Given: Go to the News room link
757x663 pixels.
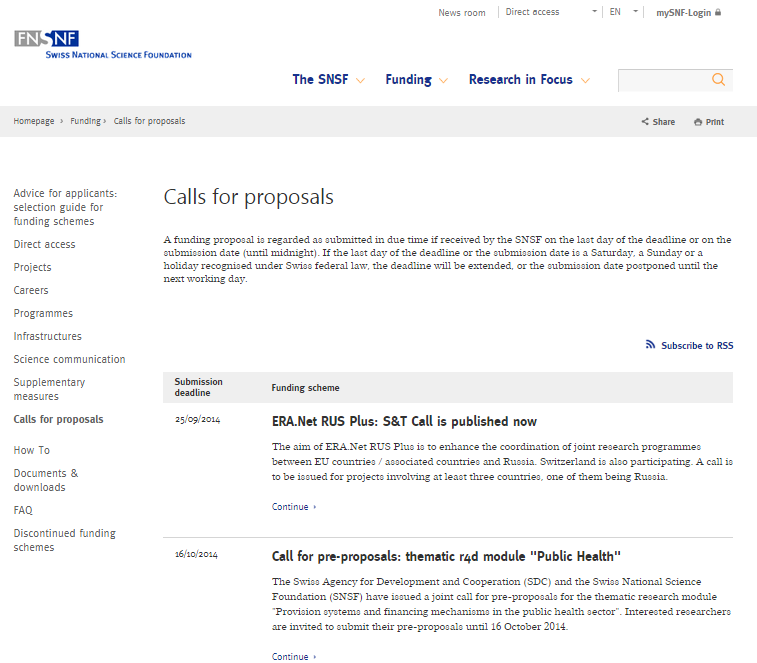Looking at the screenshot, I should pyautogui.click(x=461, y=13).
